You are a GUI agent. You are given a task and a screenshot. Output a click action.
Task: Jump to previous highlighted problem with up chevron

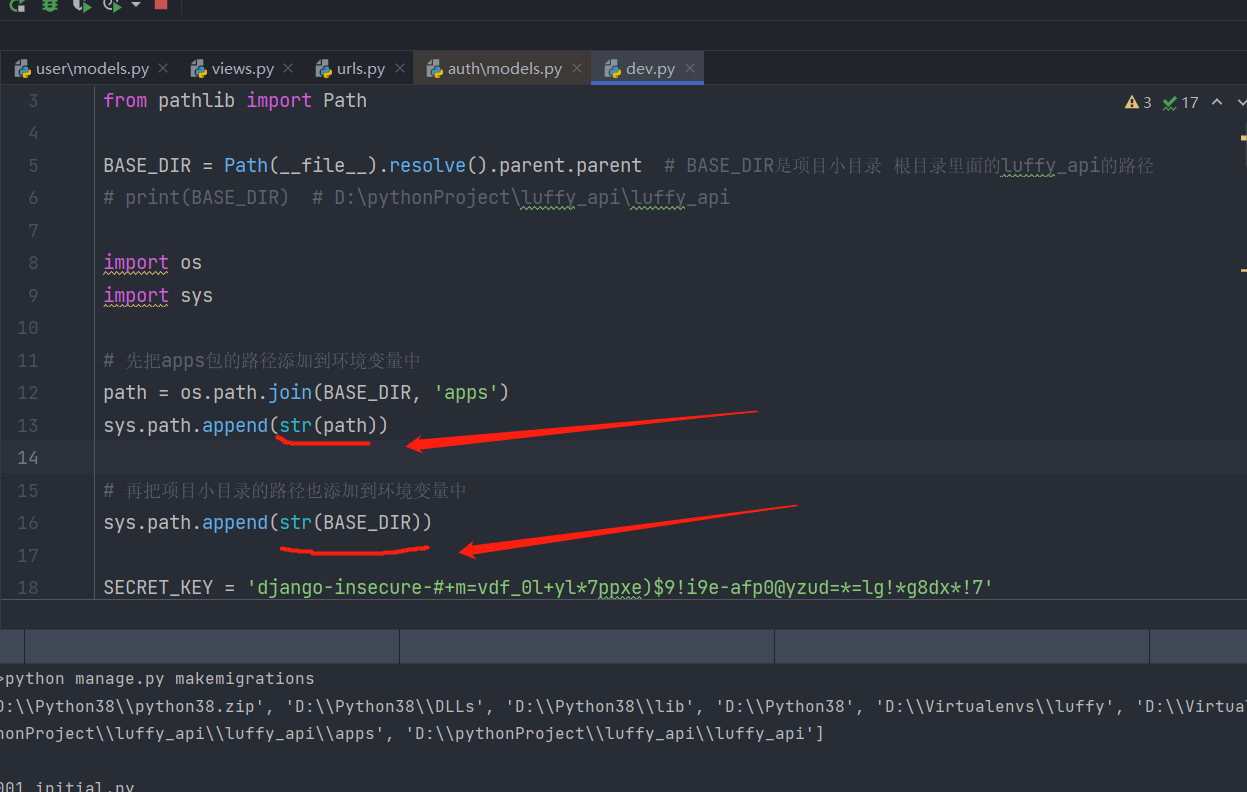1217,102
